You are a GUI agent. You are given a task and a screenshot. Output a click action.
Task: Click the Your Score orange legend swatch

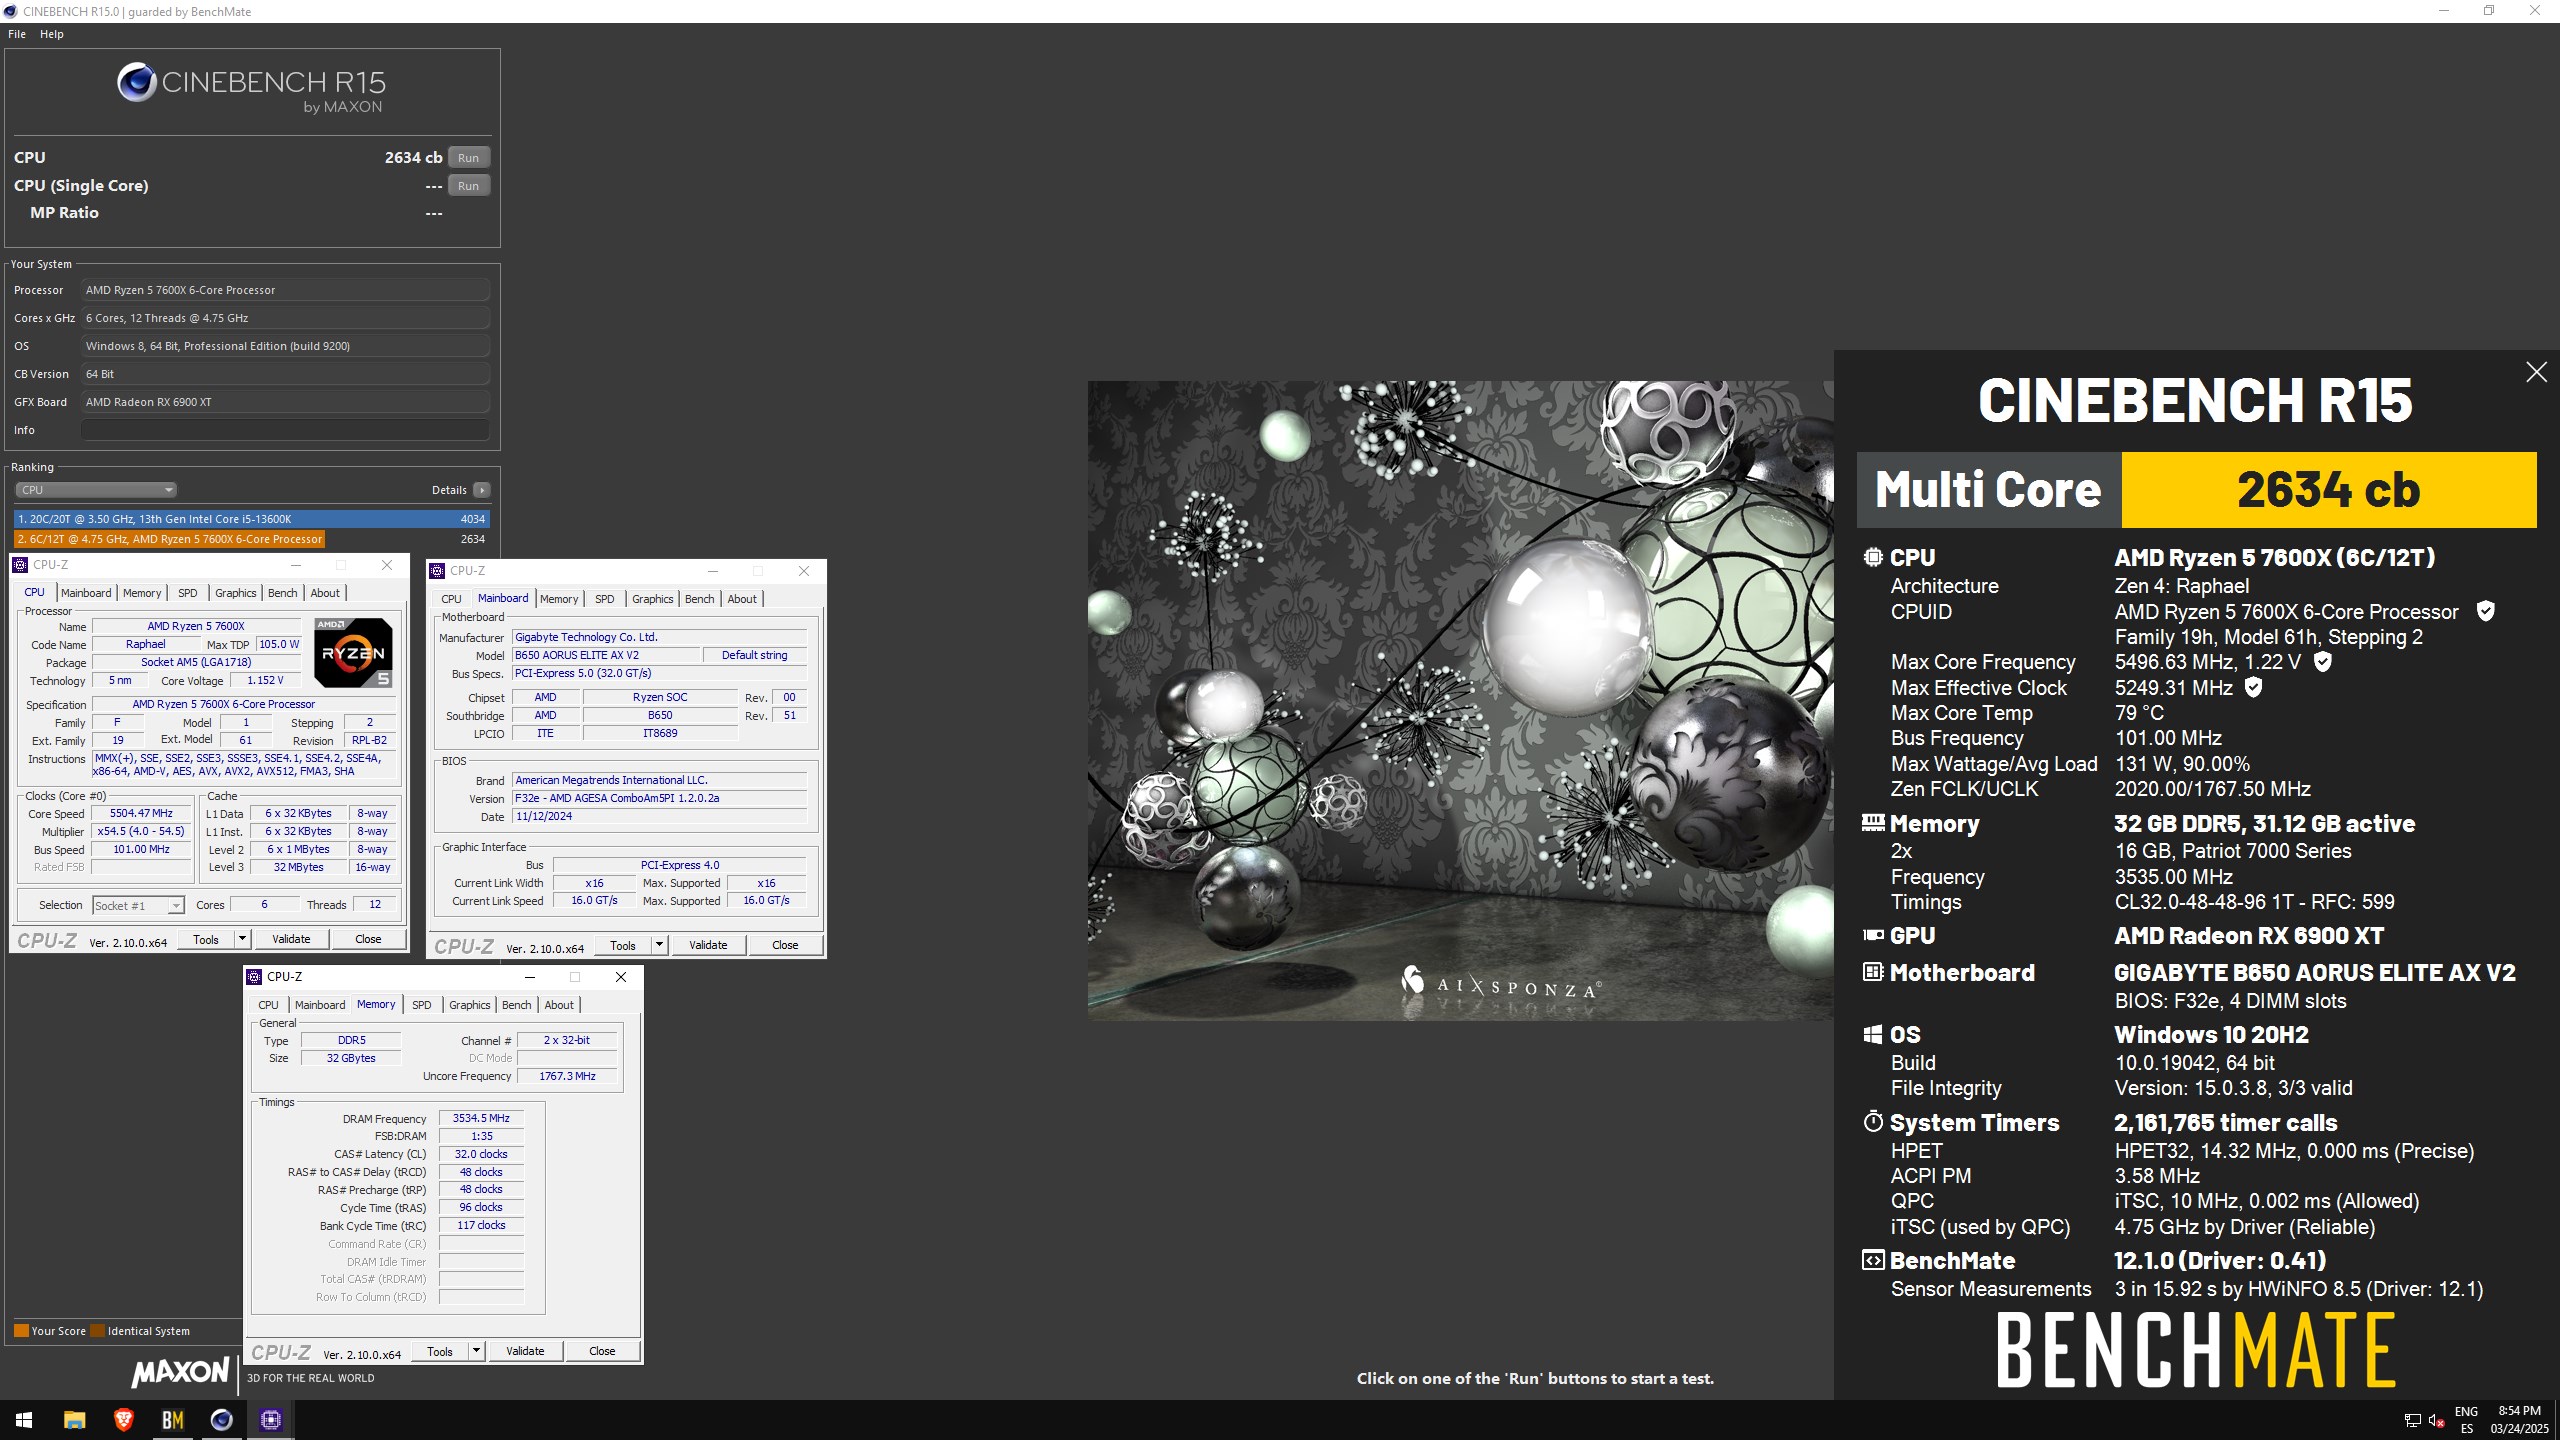pyautogui.click(x=21, y=1331)
